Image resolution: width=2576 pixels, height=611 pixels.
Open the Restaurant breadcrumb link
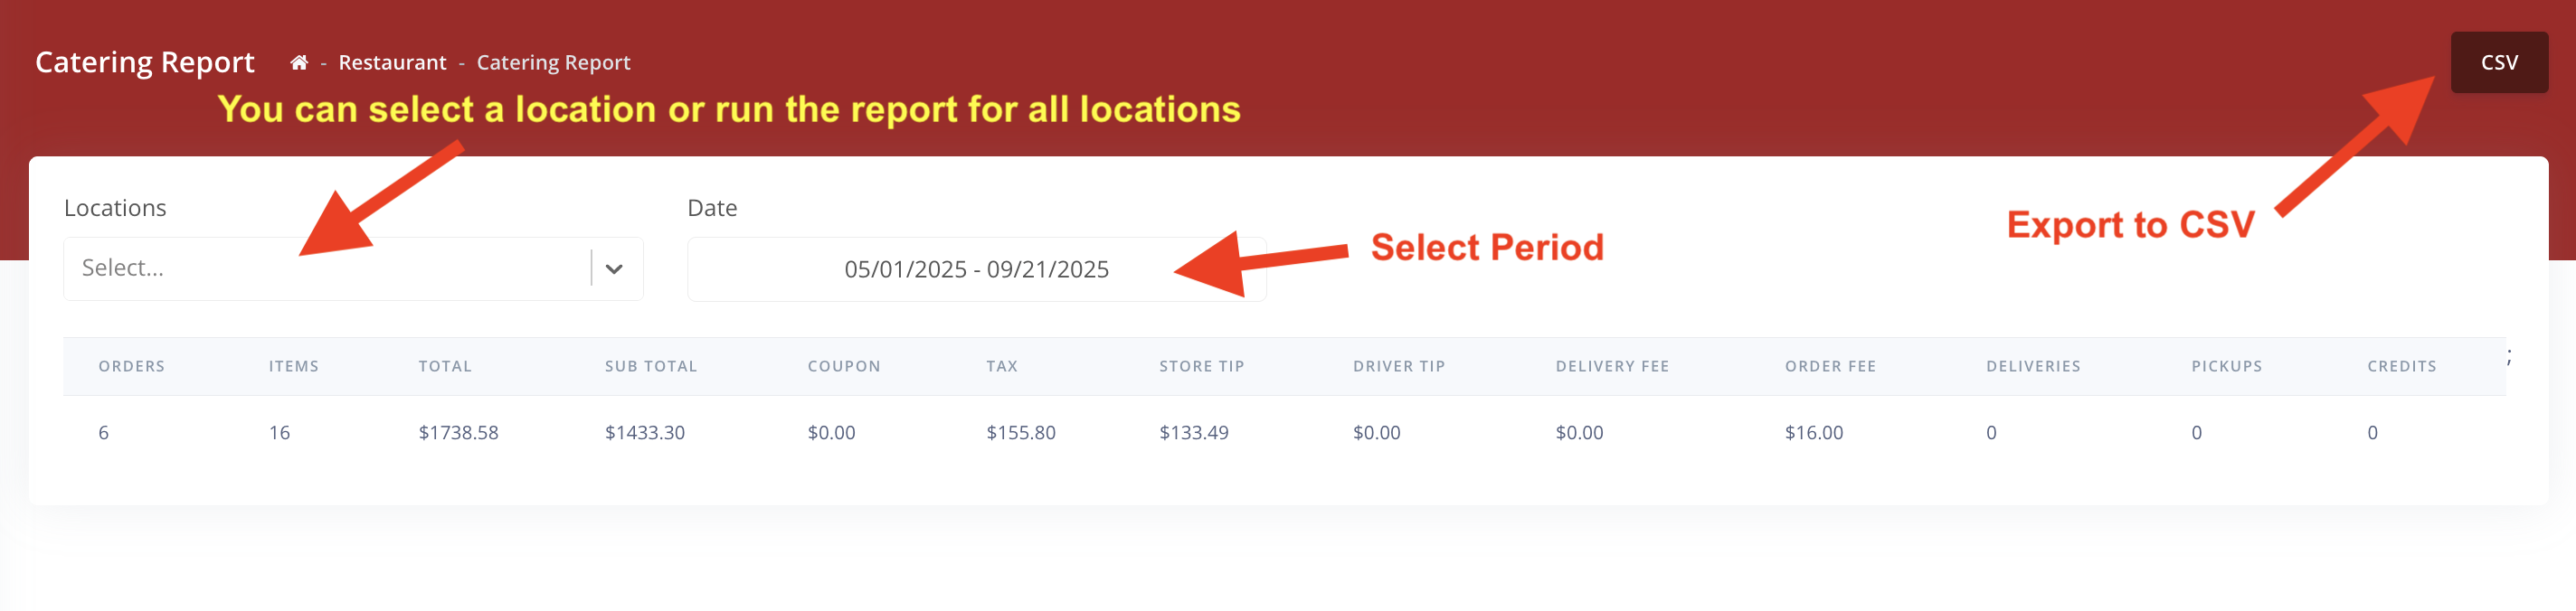click(392, 63)
